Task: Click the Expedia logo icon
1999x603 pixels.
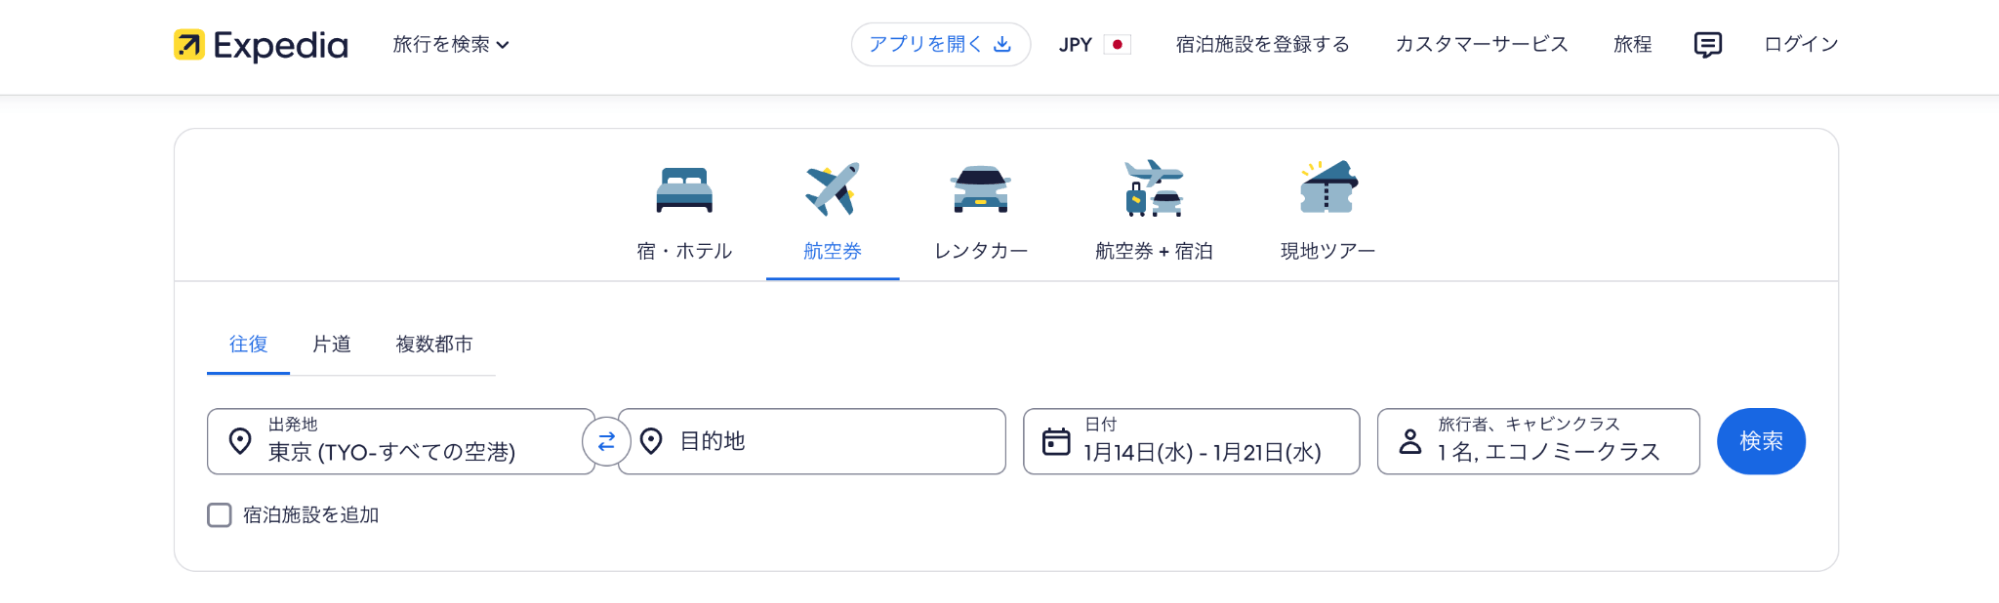Action: [189, 45]
